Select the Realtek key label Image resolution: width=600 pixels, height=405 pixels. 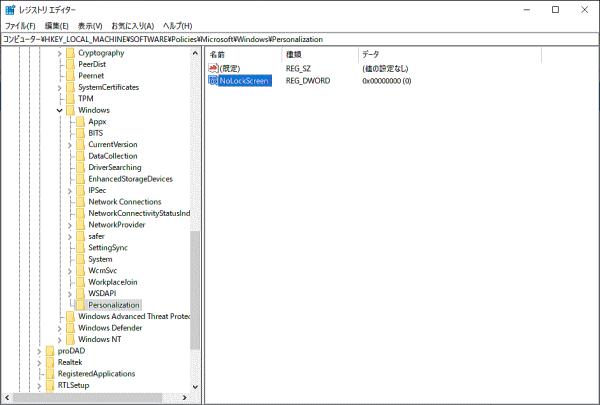click(x=70, y=363)
